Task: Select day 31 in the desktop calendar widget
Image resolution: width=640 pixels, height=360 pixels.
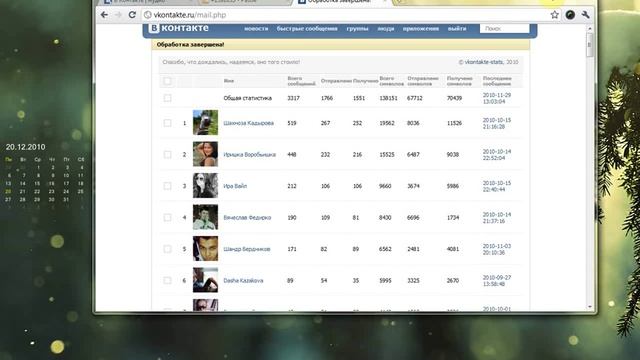Action: 66,200
